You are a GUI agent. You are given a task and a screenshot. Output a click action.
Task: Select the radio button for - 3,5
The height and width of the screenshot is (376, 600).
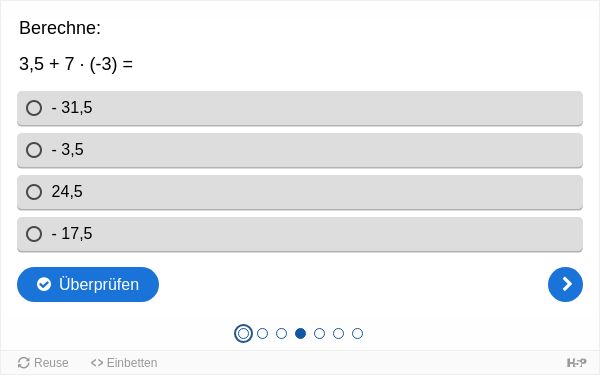point(34,150)
